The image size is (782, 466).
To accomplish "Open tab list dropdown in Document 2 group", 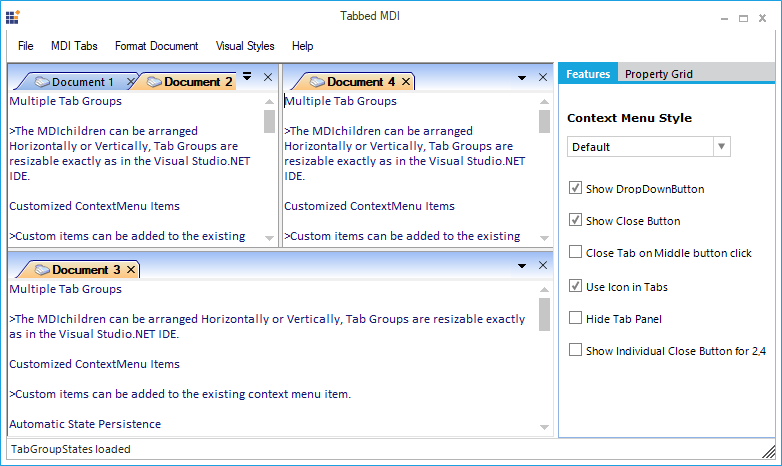I will point(247,76).
